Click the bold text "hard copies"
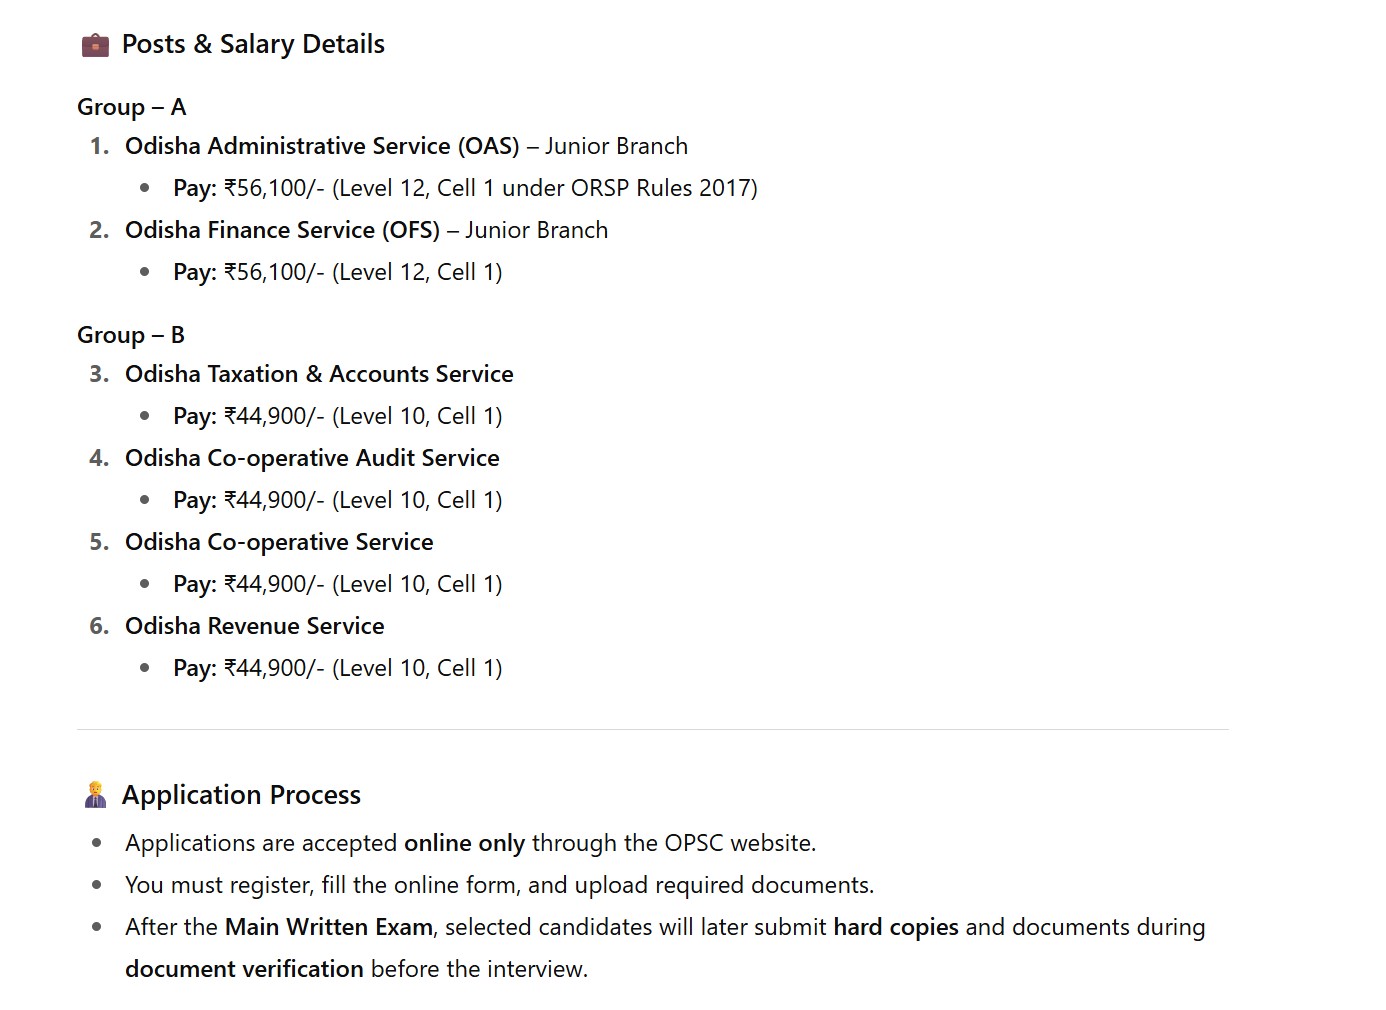The image size is (1386, 1010). pos(895,927)
